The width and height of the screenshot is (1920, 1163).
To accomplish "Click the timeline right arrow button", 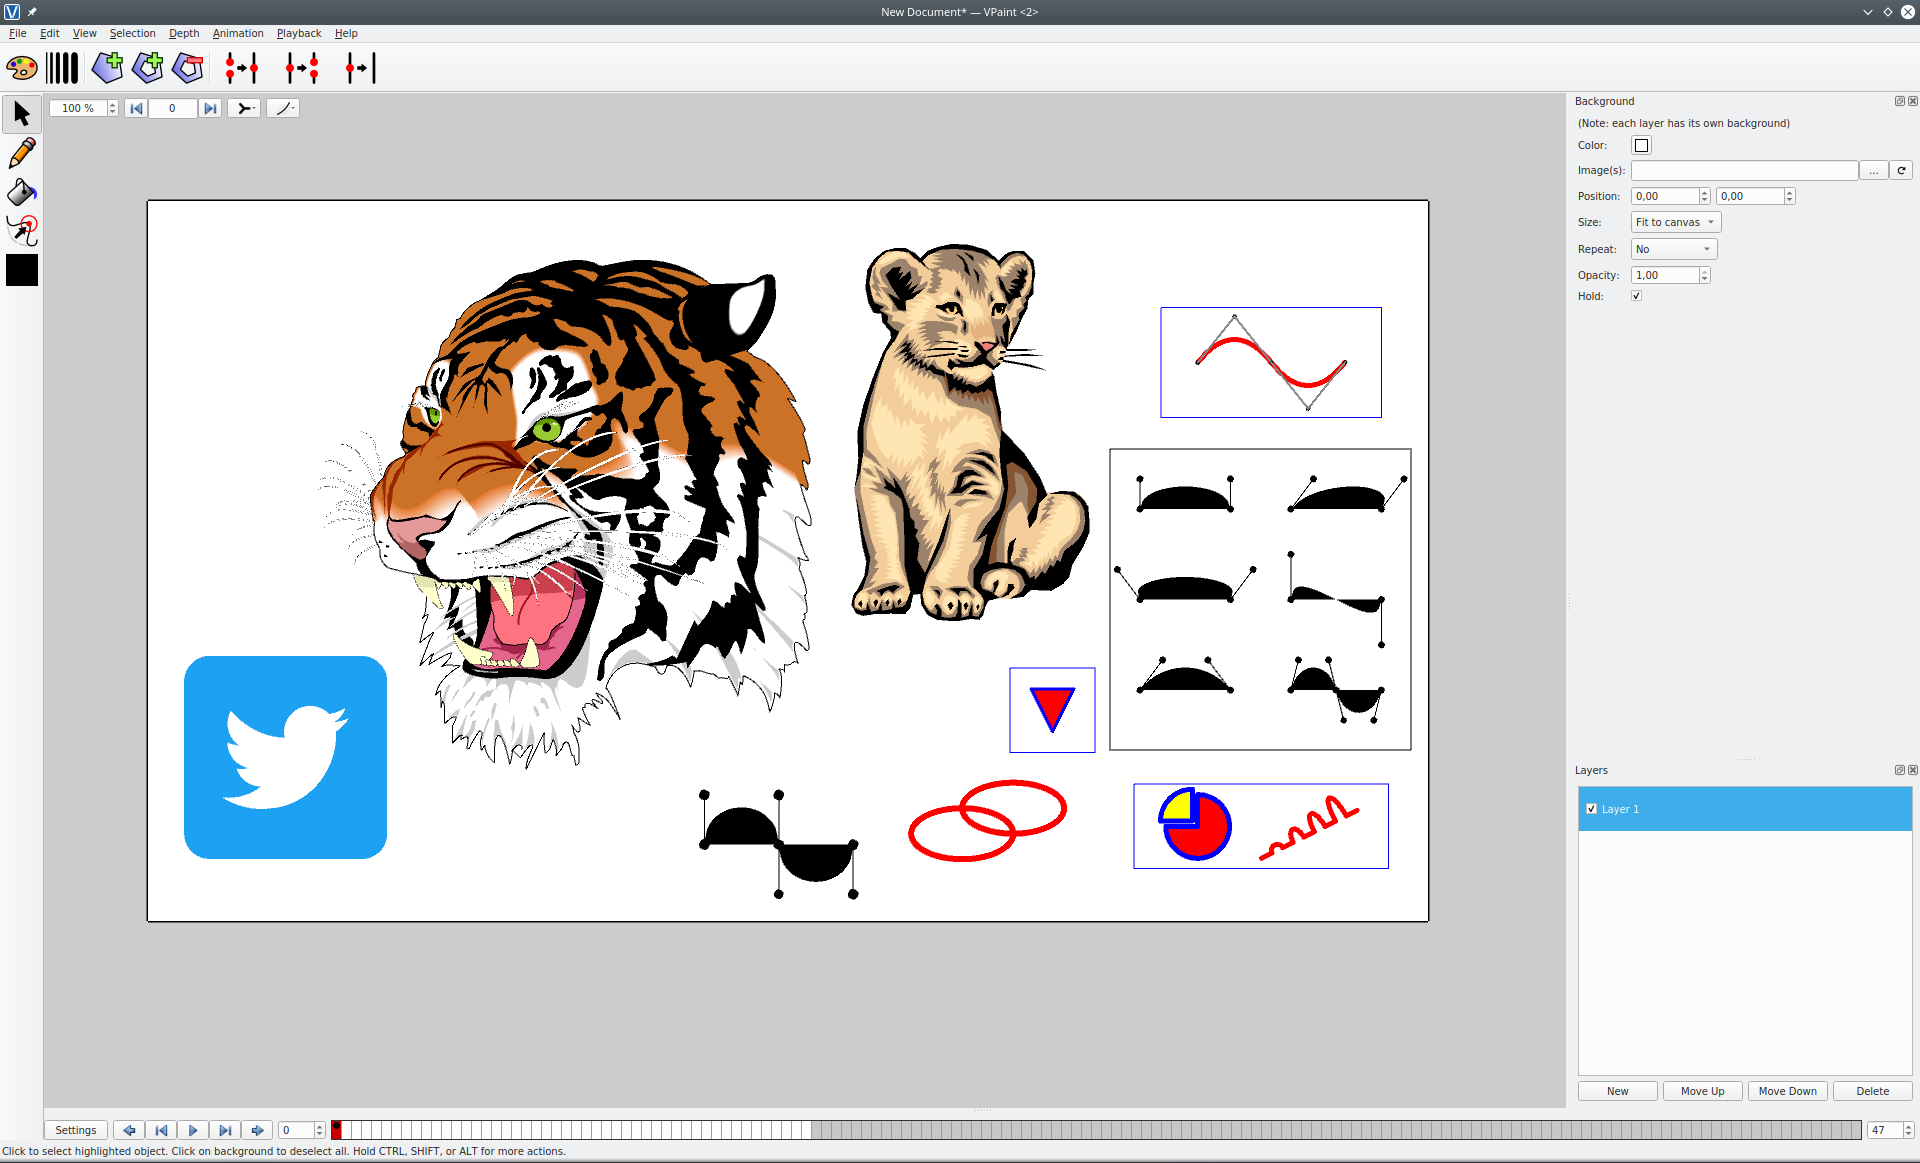I will point(257,1130).
